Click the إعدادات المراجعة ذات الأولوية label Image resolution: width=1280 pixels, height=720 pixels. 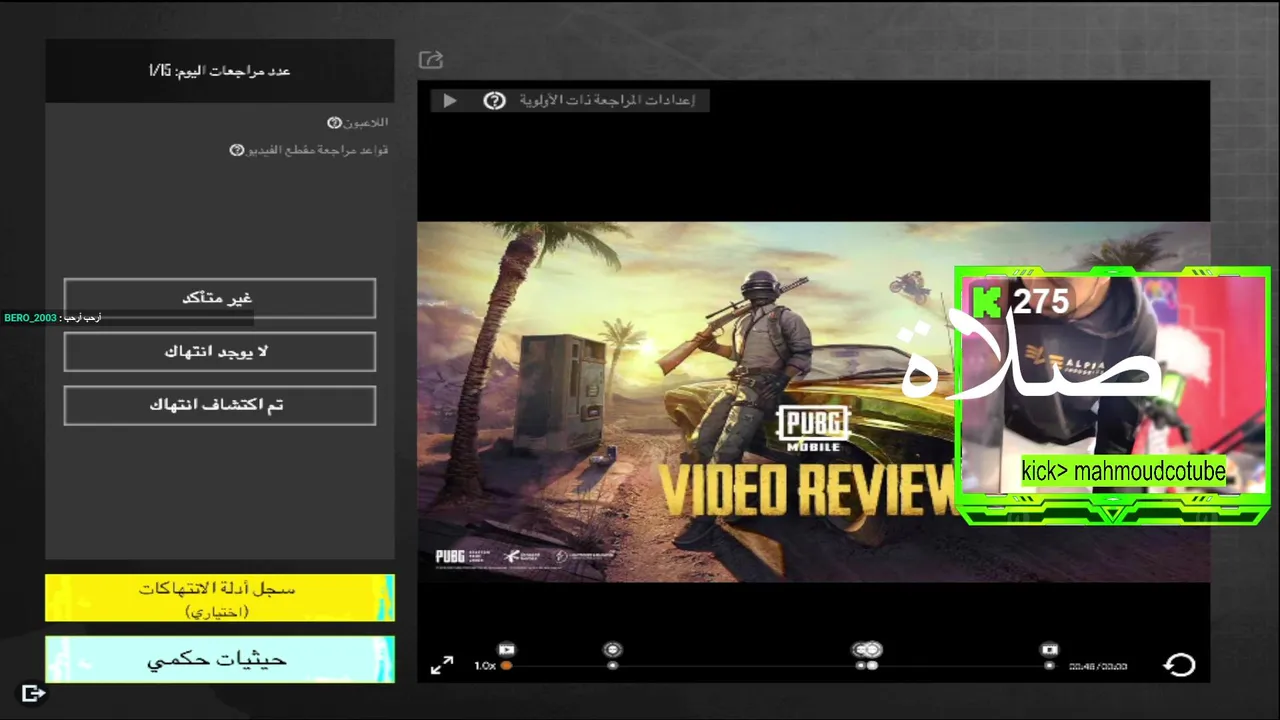(607, 100)
